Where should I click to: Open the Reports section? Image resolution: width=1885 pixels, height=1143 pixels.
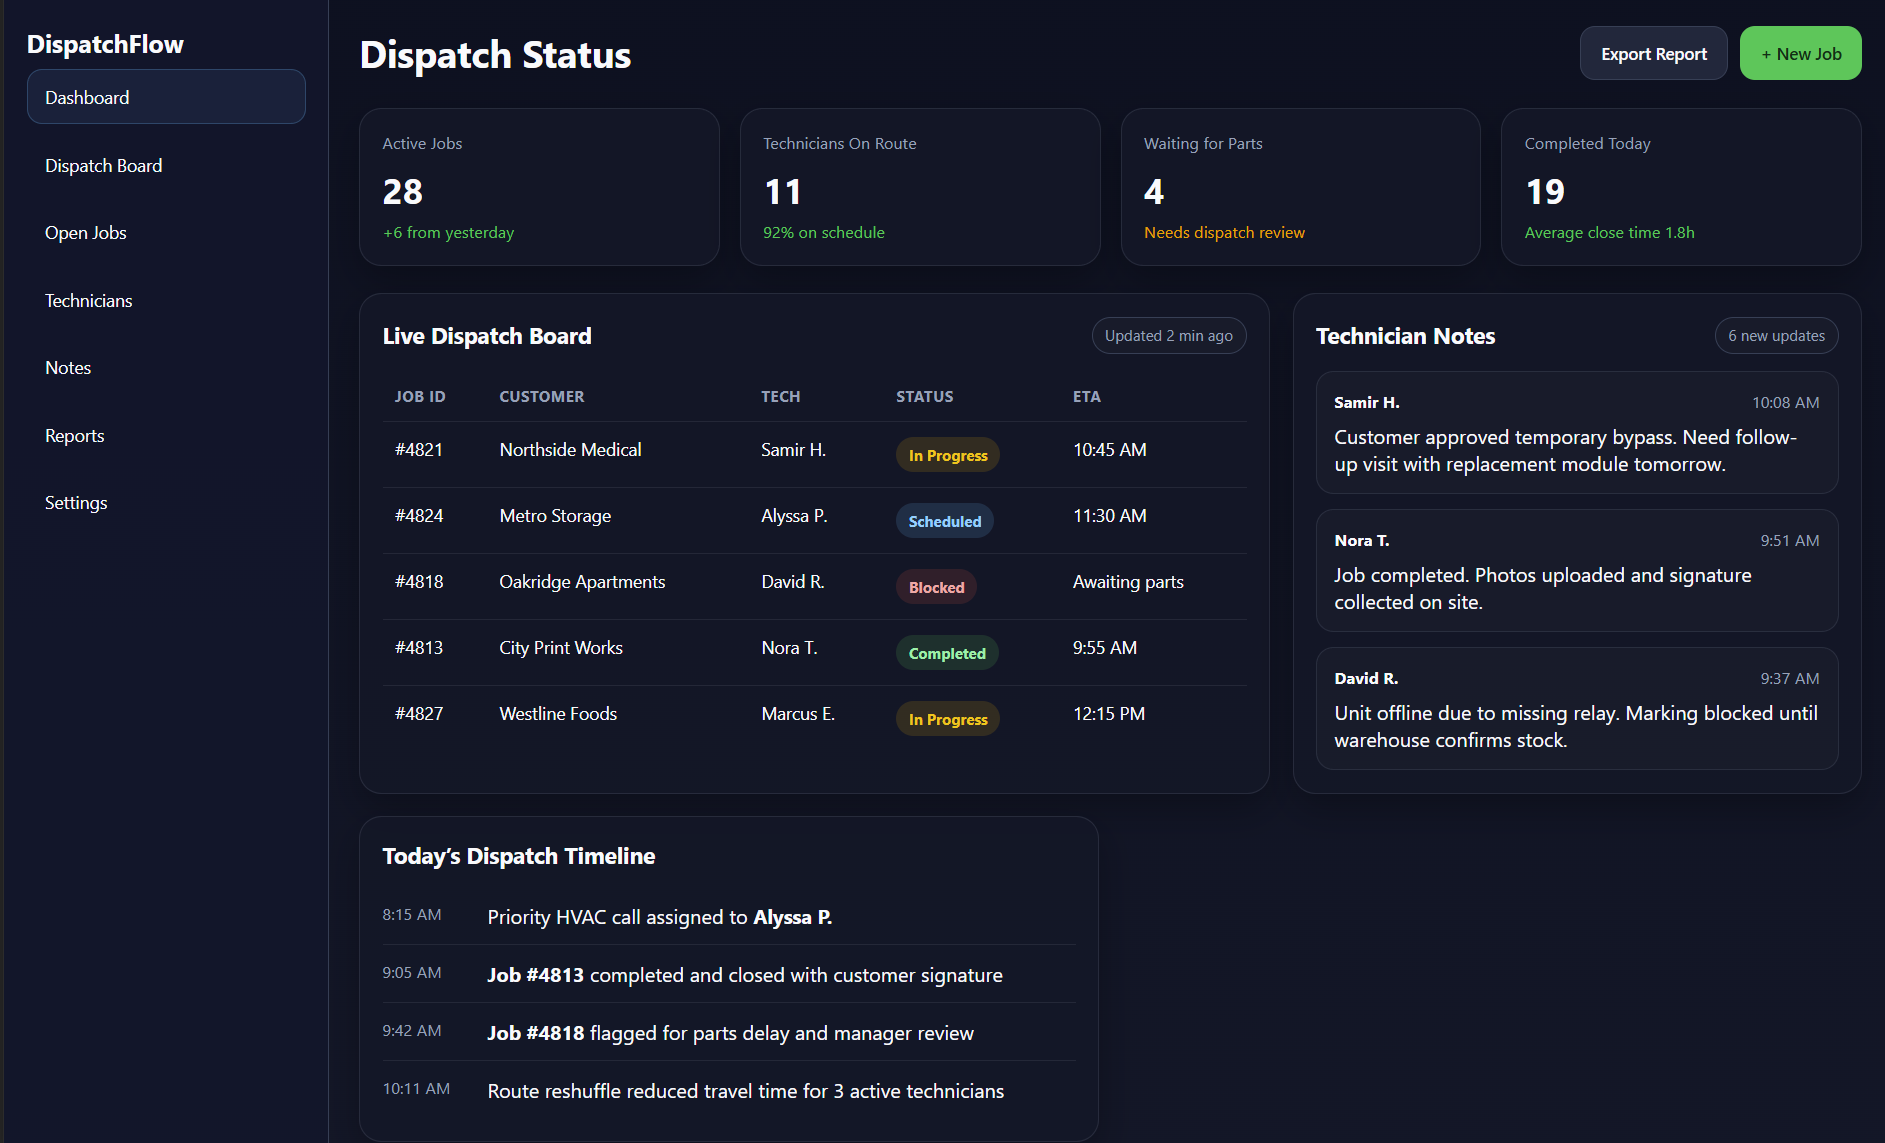tap(74, 435)
